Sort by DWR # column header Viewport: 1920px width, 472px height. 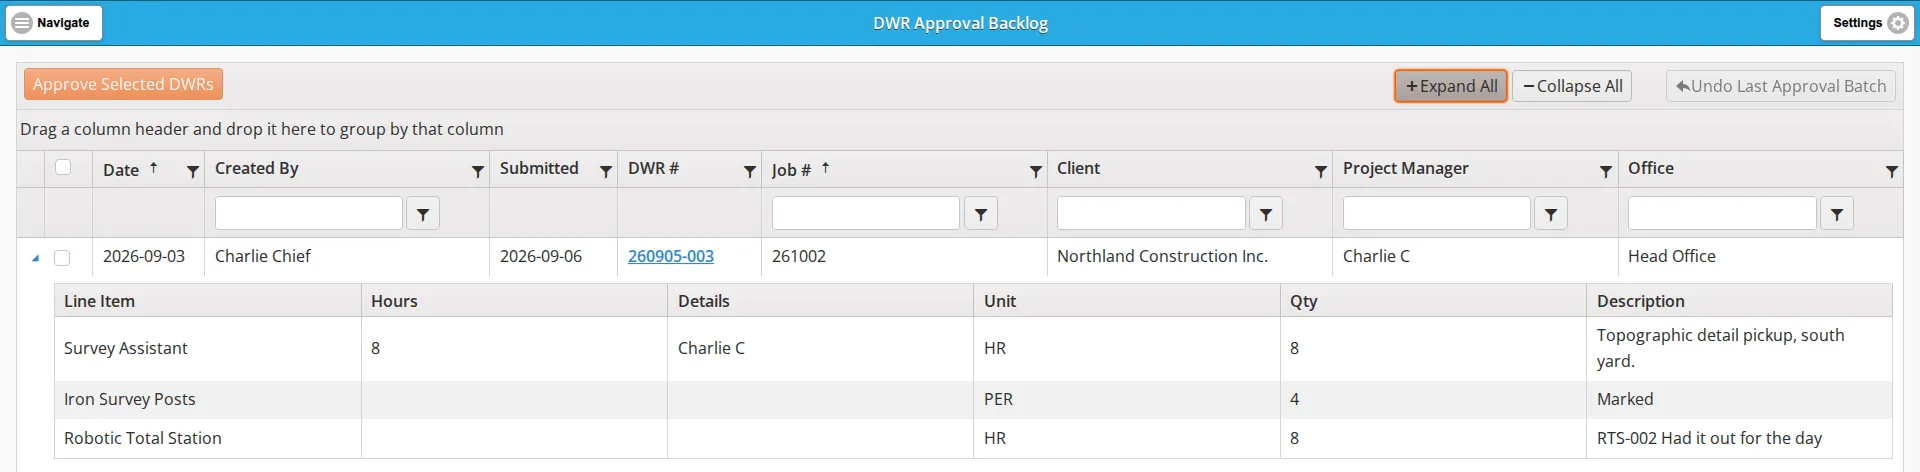[653, 168]
